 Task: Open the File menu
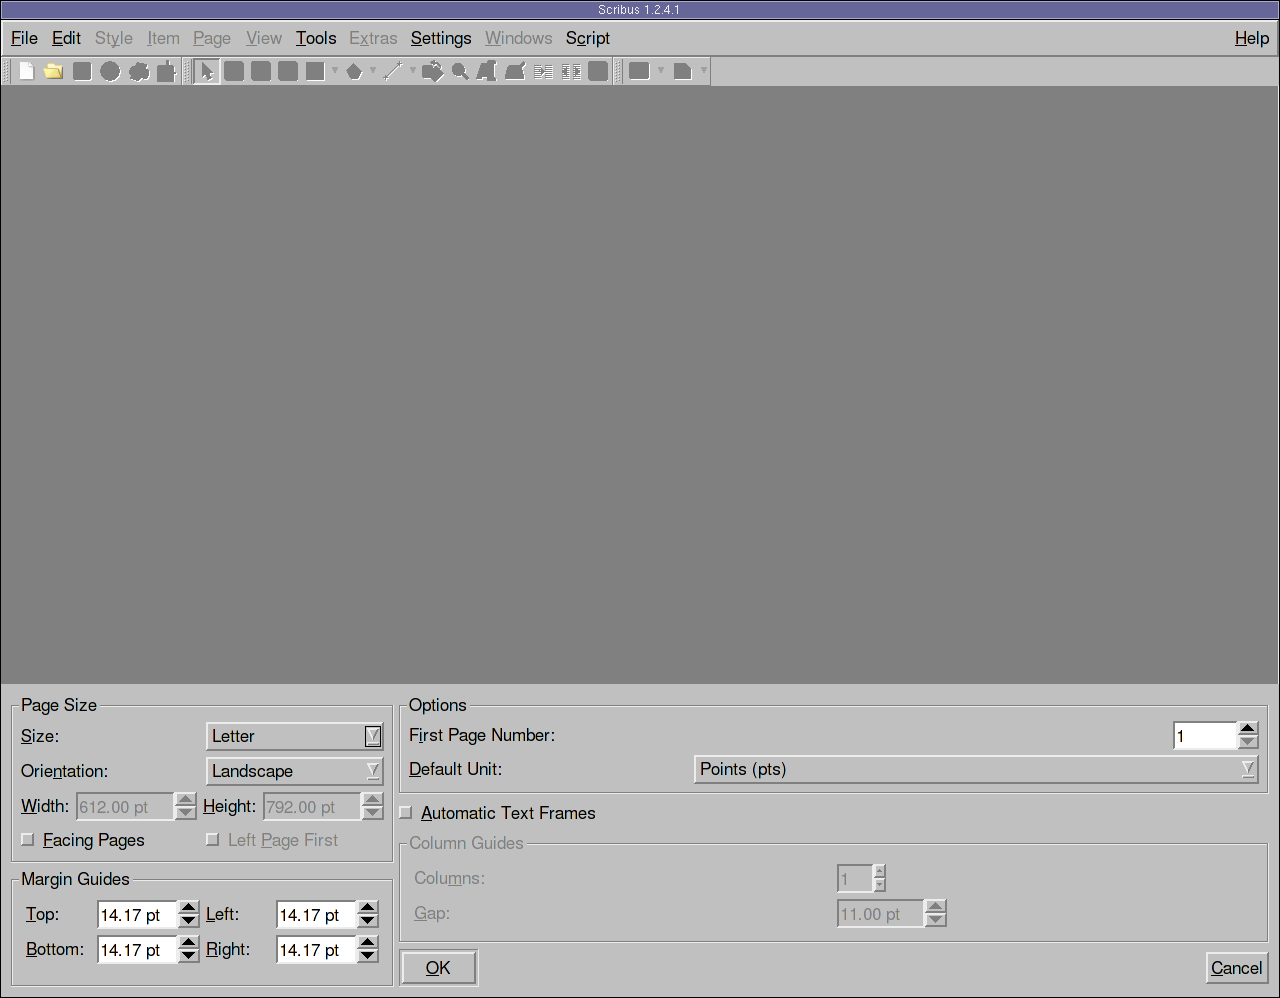pos(24,38)
